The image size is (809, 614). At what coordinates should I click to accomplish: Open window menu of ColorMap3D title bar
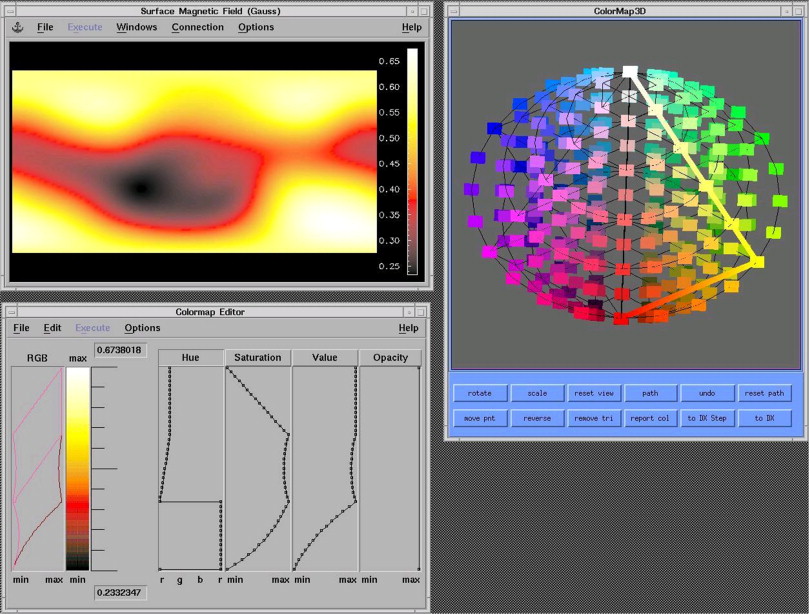pyautogui.click(x=453, y=11)
